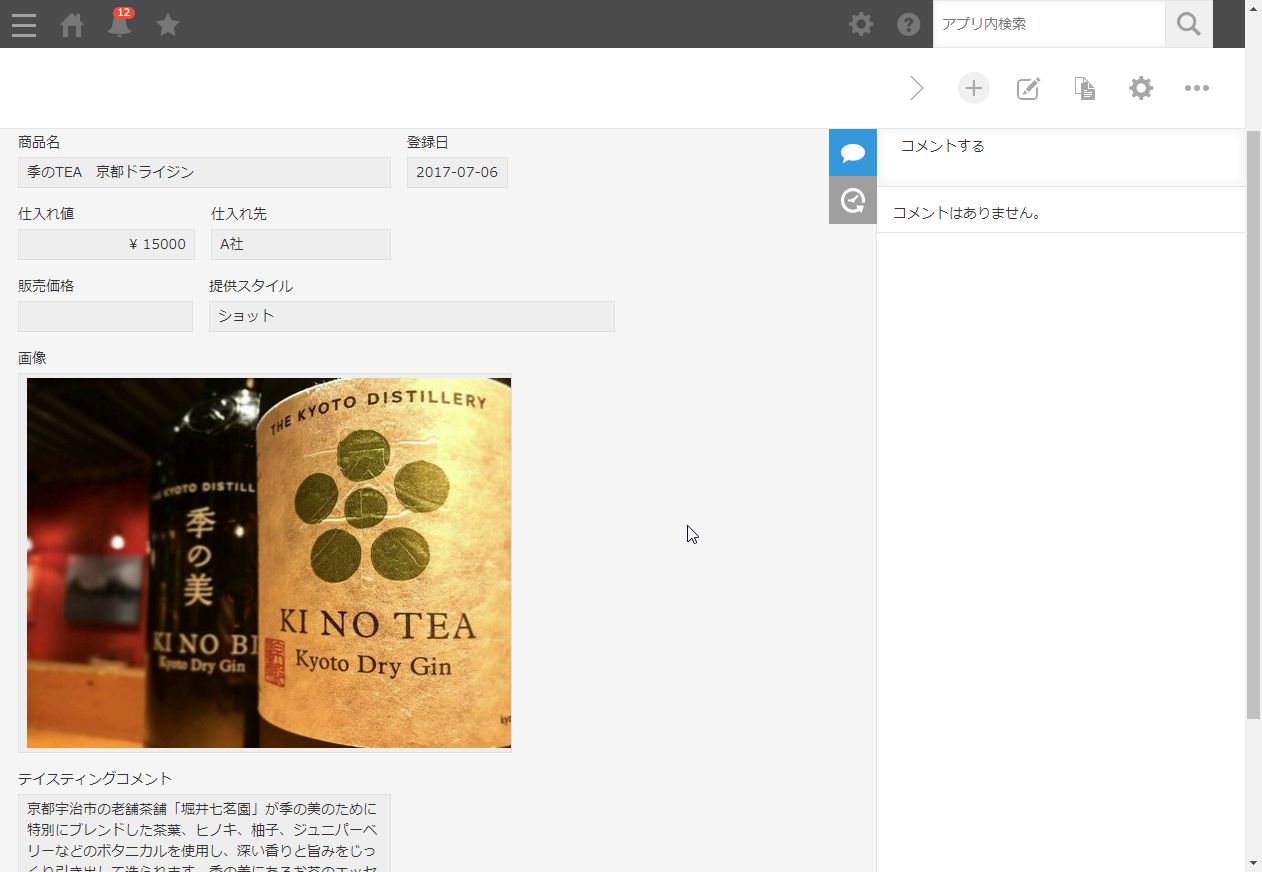Duplicate the record with copy icon
The image size is (1262, 872).
[1085, 88]
